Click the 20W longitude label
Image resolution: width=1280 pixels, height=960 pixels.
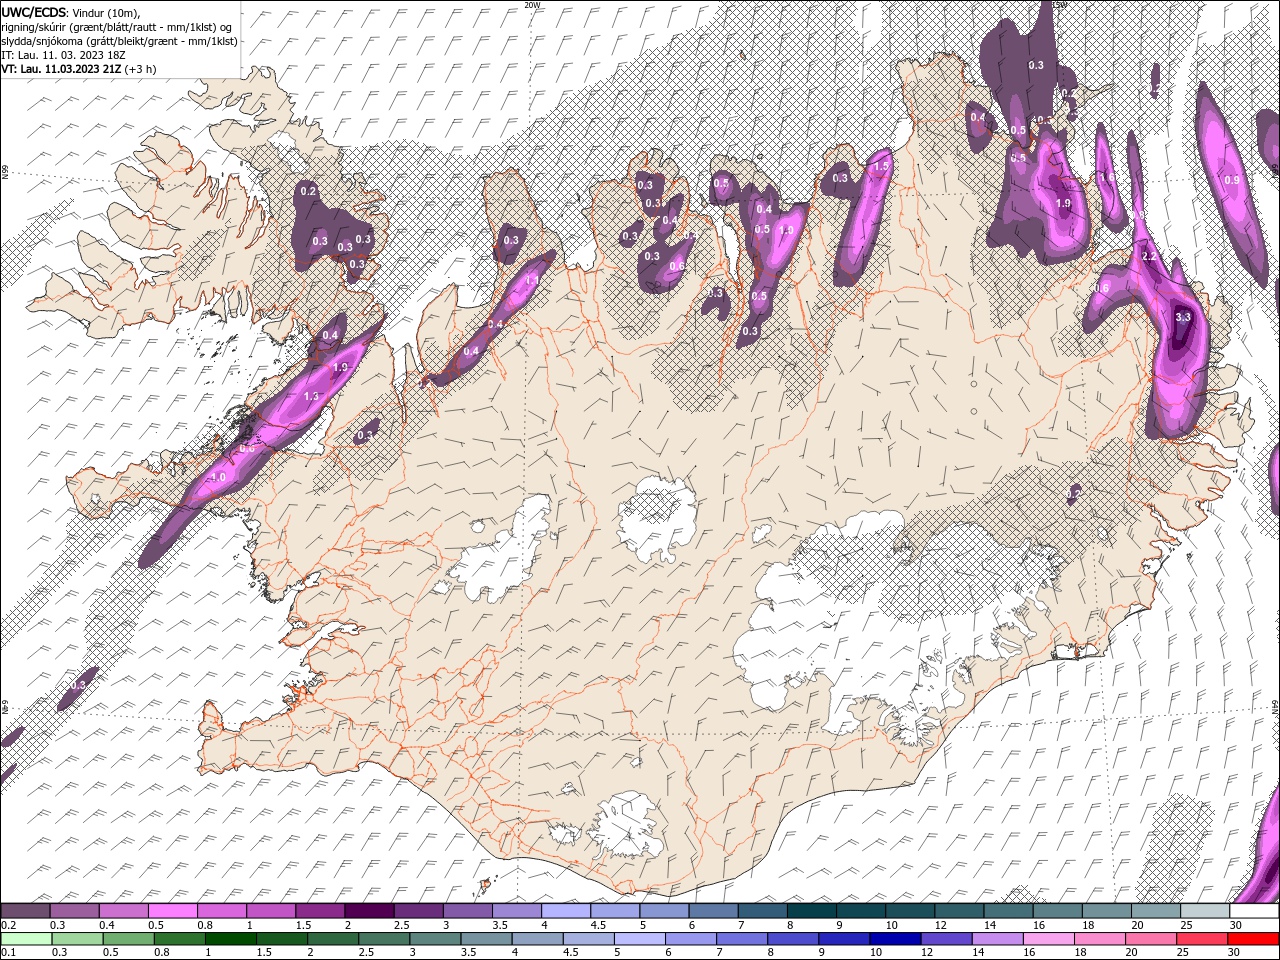coord(532,5)
